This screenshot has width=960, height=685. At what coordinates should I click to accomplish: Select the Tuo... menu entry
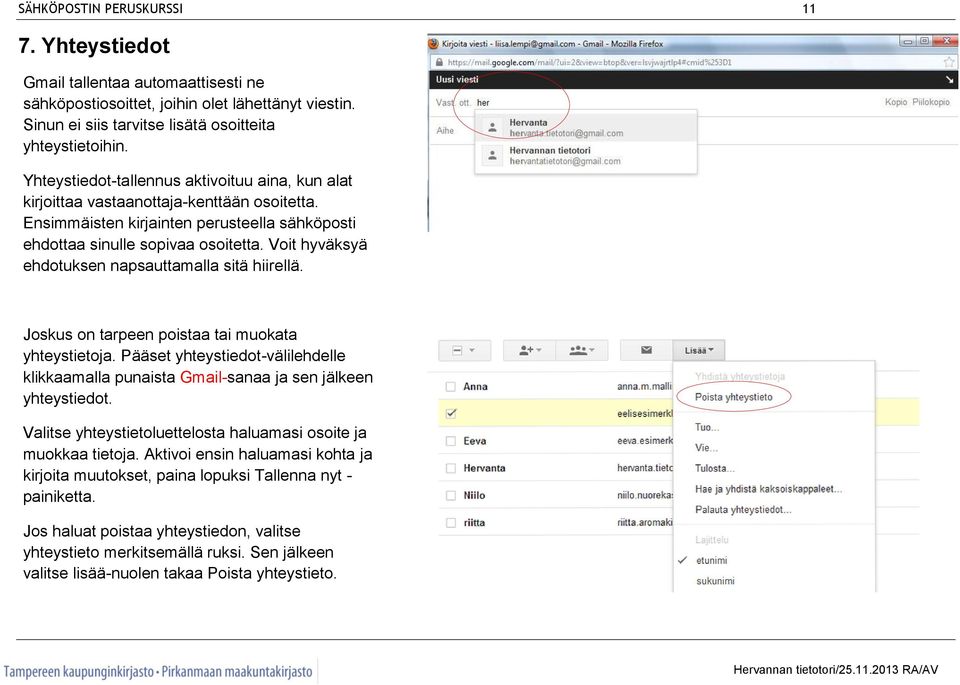click(707, 427)
